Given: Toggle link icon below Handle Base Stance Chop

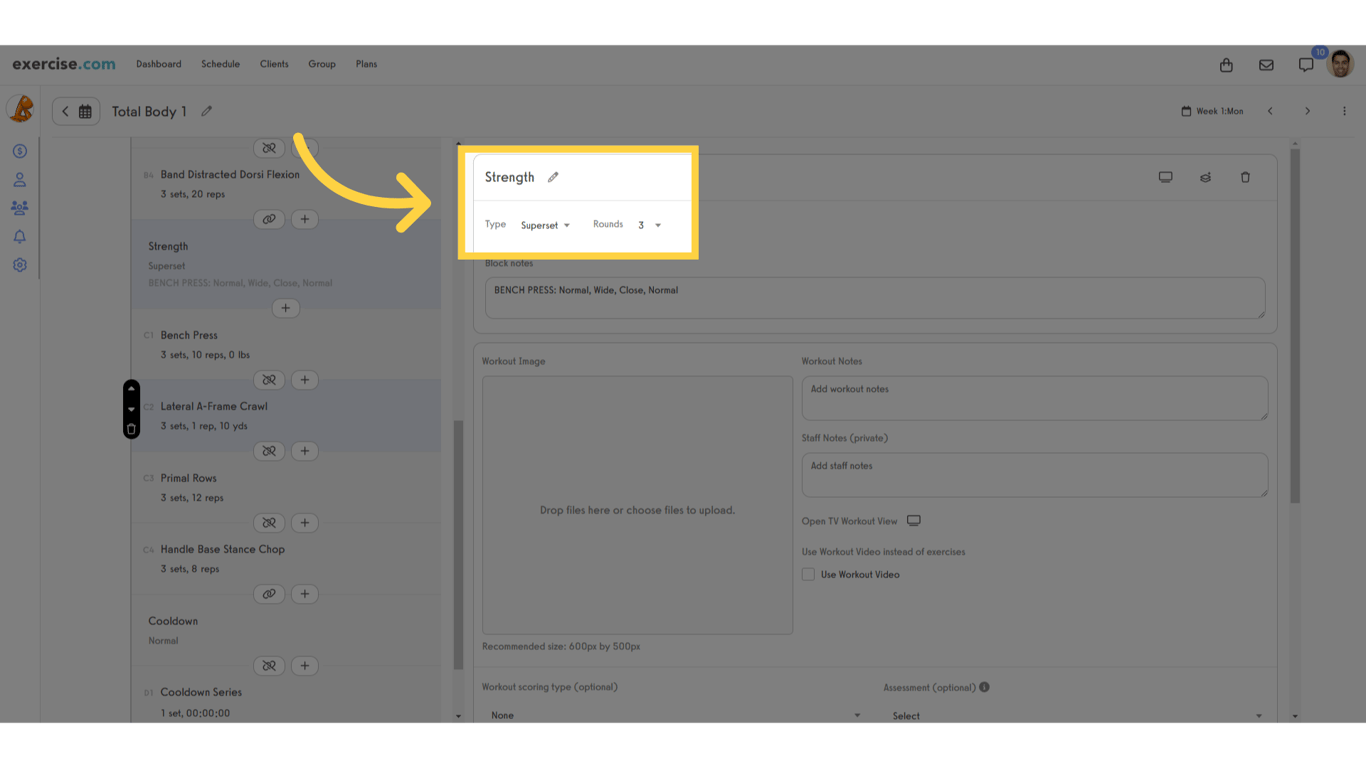Looking at the screenshot, I should [x=269, y=594].
